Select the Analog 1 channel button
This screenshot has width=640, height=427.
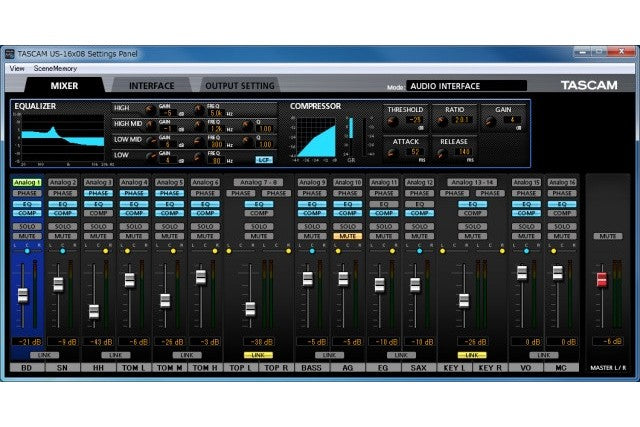coord(27,182)
